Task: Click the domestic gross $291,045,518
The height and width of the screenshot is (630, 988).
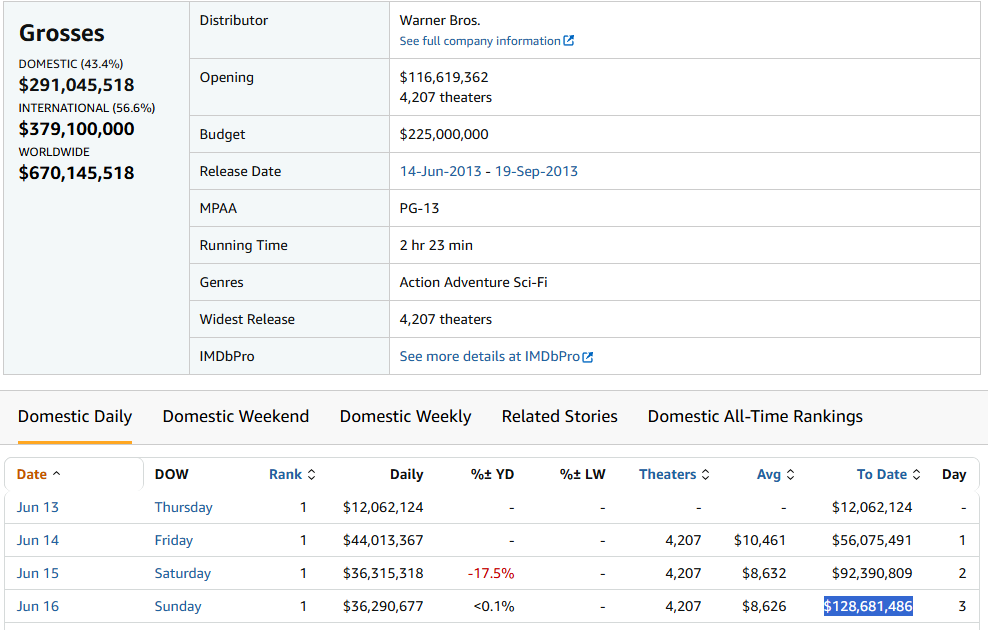Action: (76, 85)
